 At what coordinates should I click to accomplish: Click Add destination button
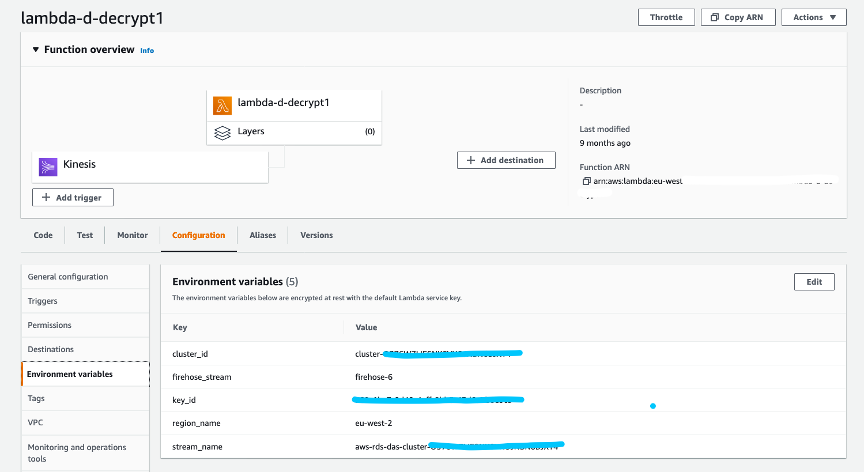506,160
